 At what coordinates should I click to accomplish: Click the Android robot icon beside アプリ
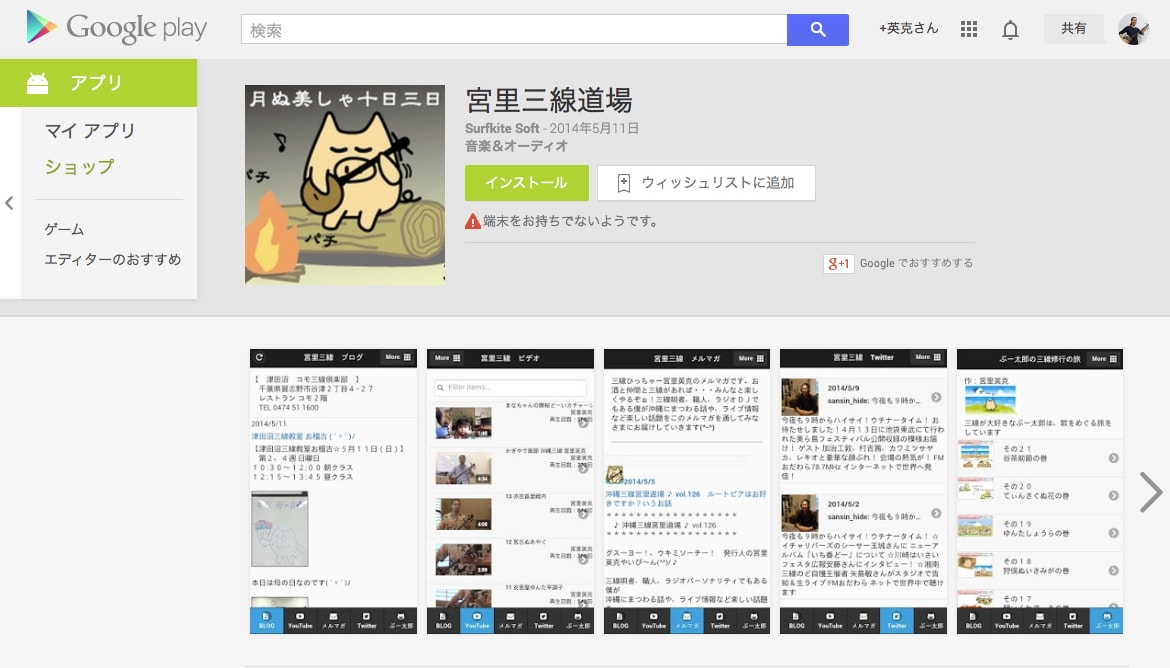[37, 83]
